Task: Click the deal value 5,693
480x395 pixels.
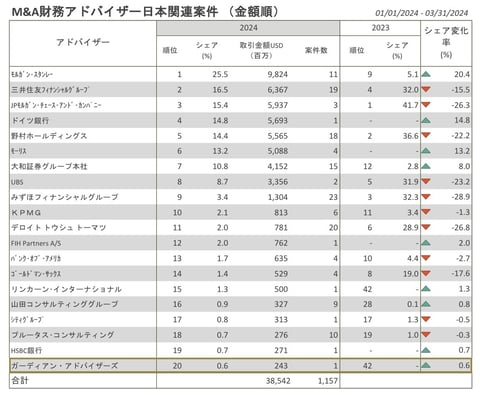Action: [277, 120]
